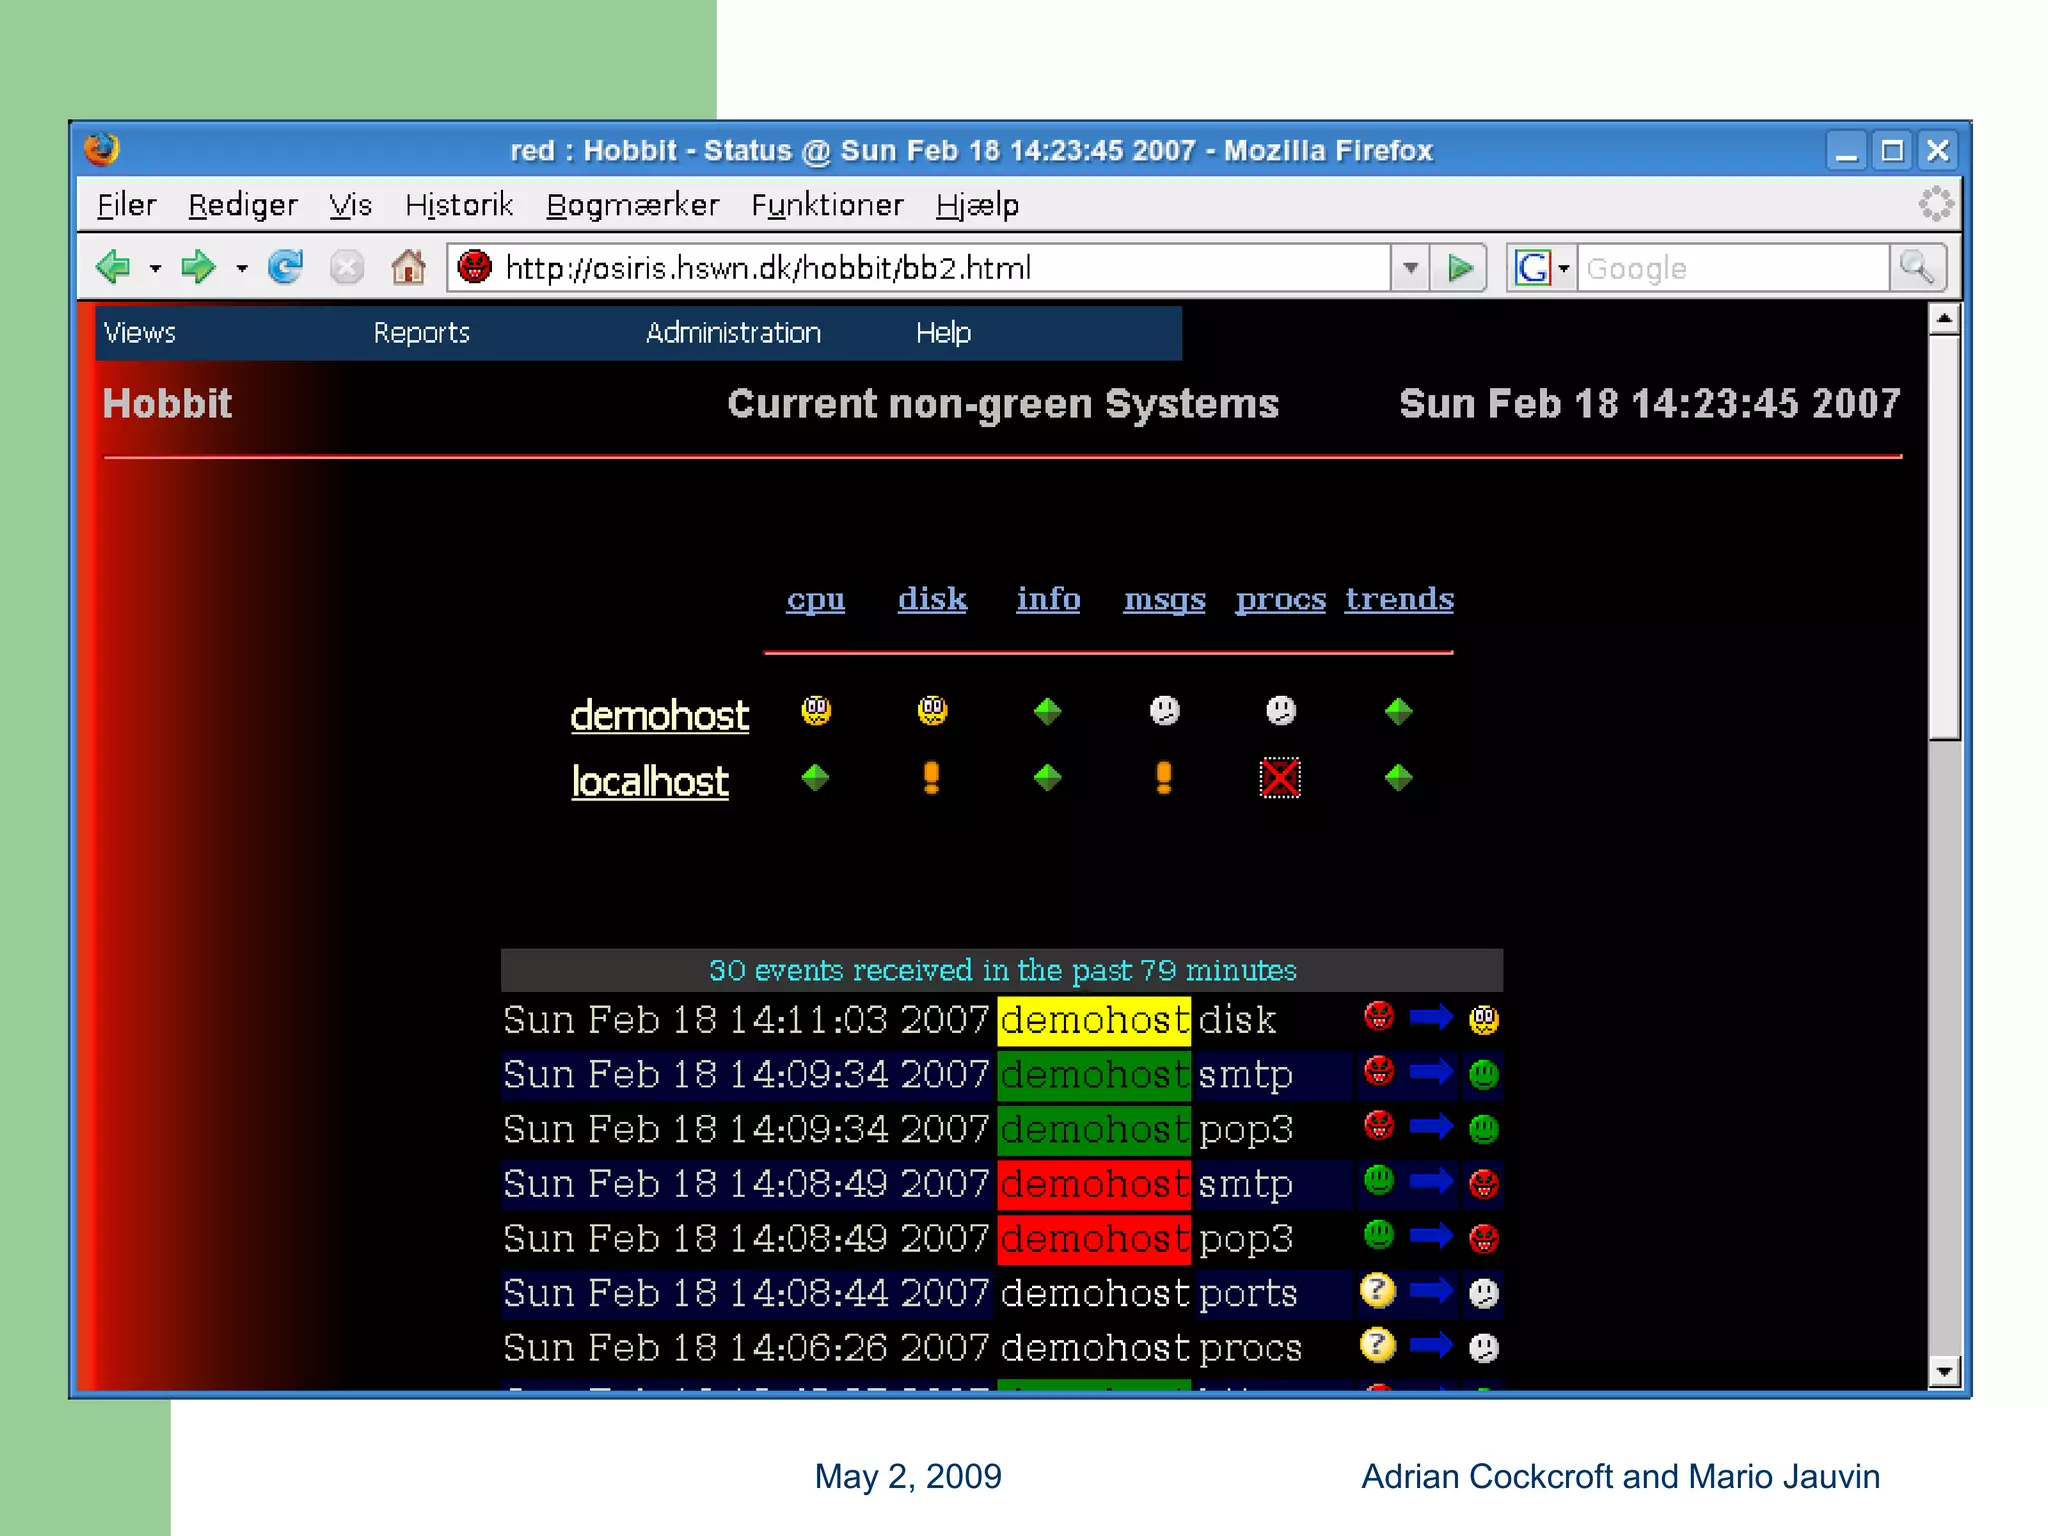Open demohost msgs clear face icon

point(1164,711)
